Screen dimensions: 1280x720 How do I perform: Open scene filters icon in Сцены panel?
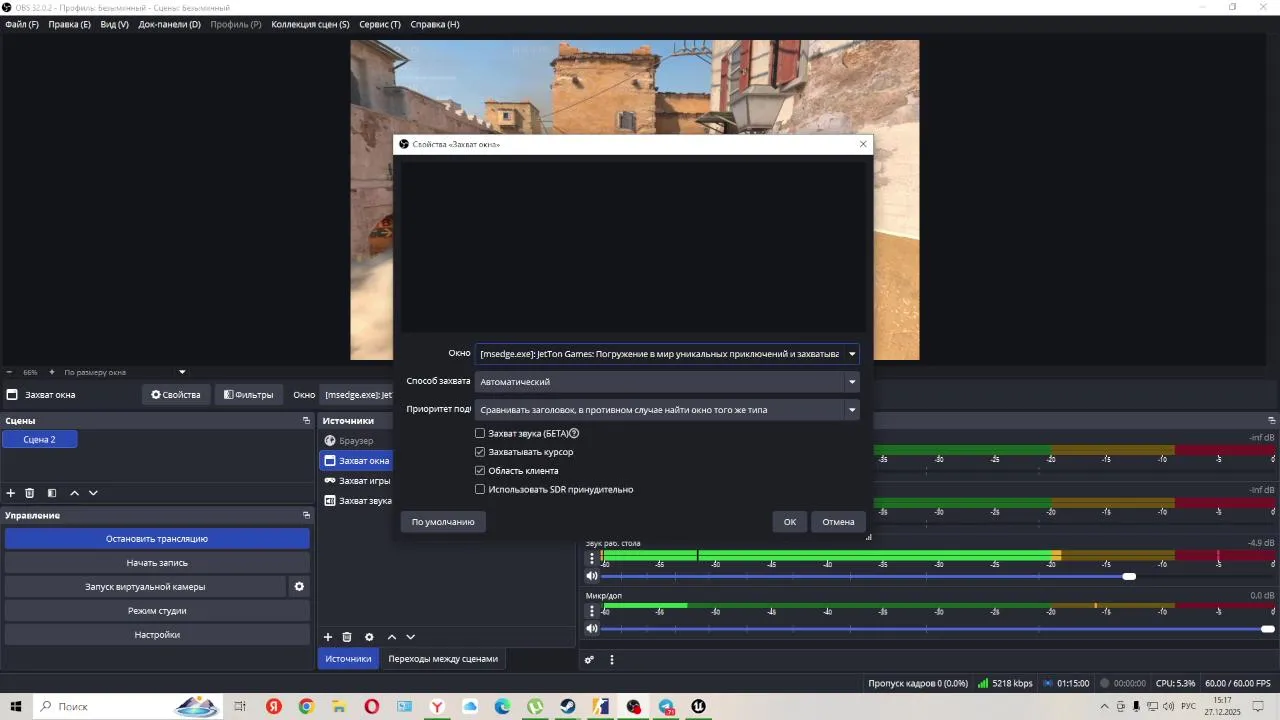52,493
